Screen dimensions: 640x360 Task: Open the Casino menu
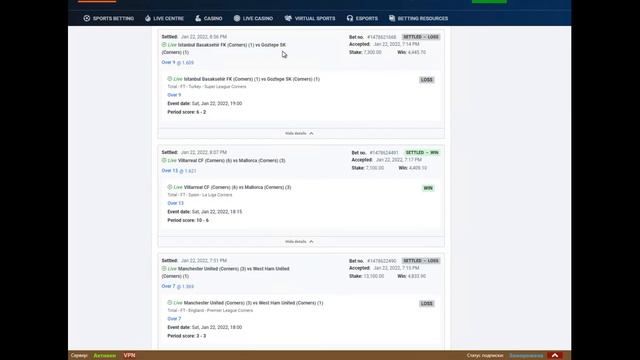click(x=209, y=18)
